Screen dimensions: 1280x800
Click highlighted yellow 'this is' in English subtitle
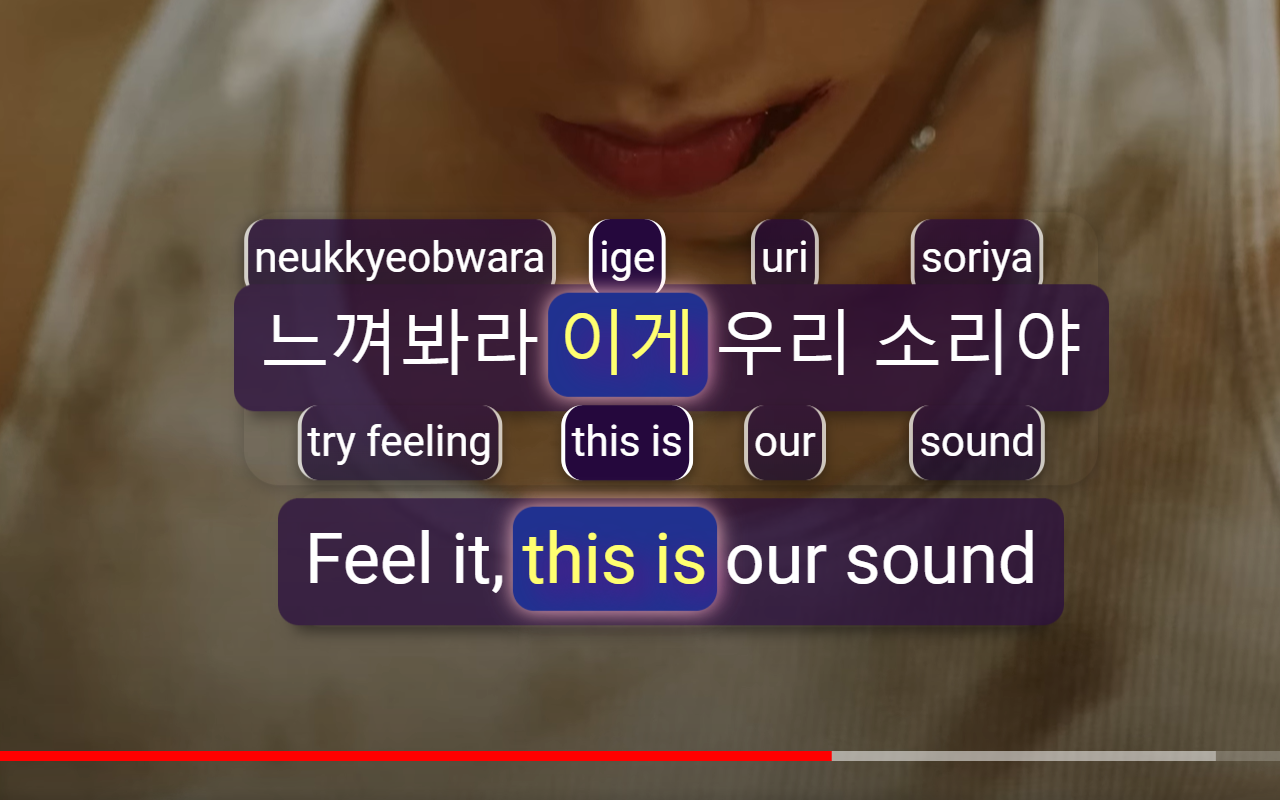[615, 559]
